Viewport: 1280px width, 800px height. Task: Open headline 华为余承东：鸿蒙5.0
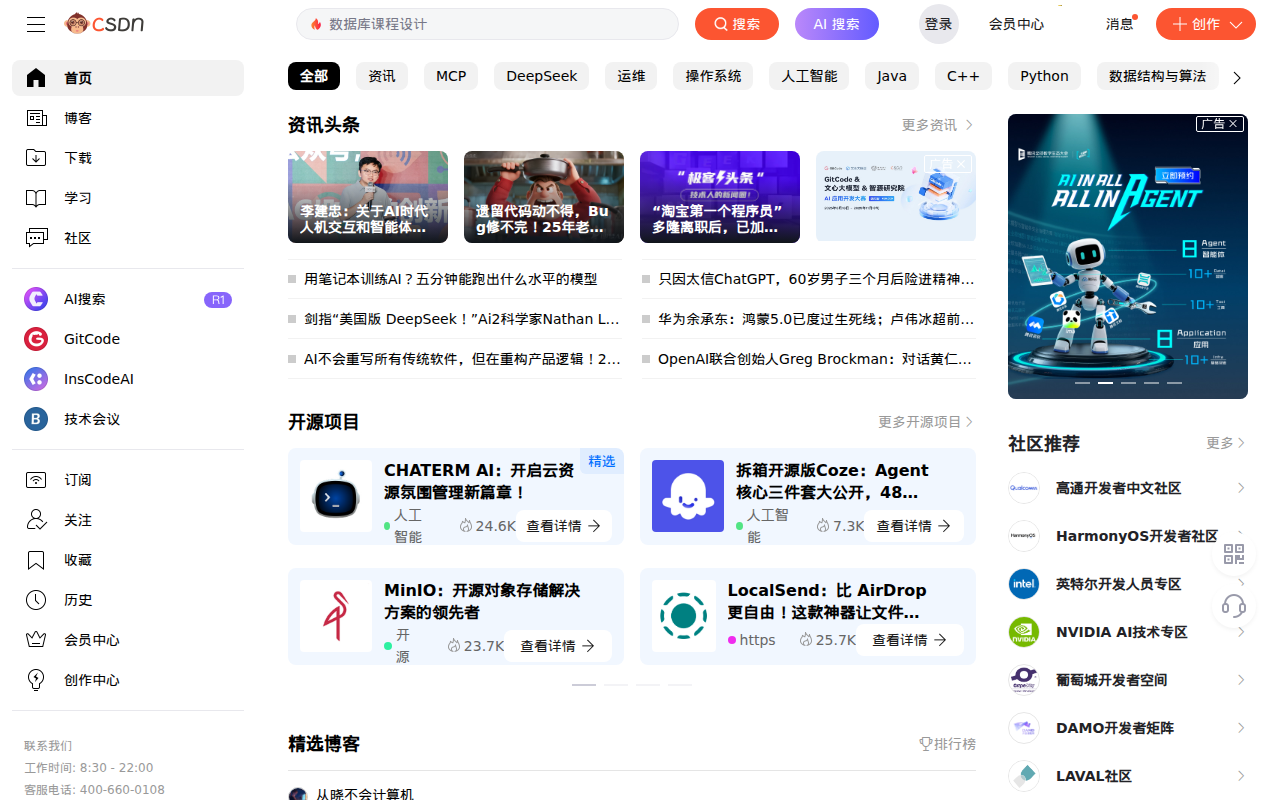pos(816,319)
